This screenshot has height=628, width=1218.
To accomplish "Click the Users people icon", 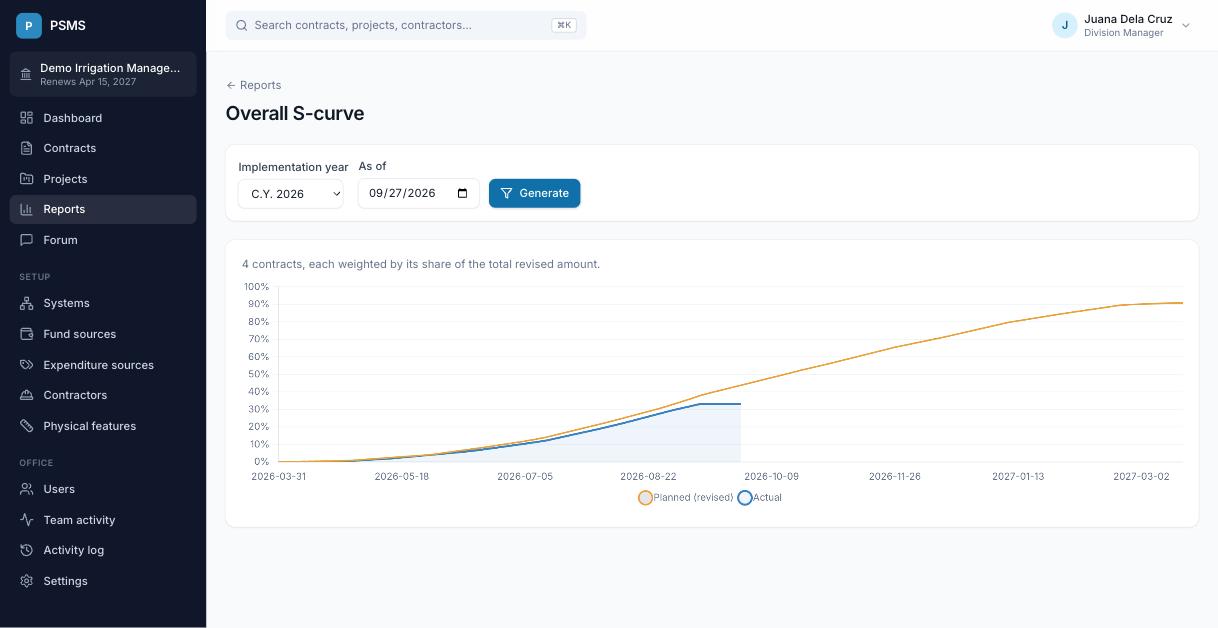I will pyautogui.click(x=27, y=489).
